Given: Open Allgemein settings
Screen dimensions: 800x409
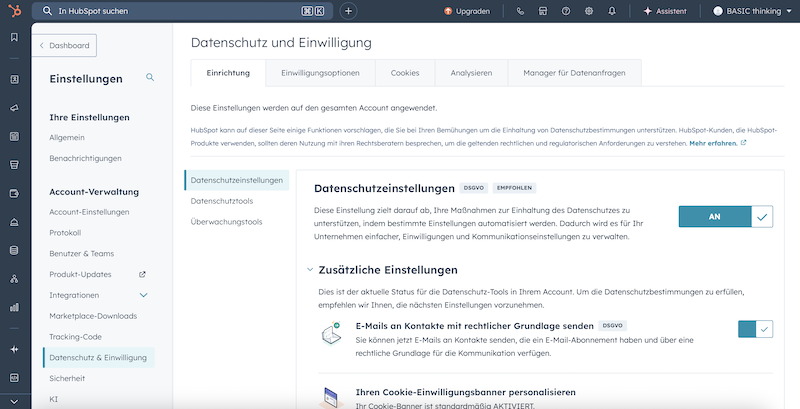Looking at the screenshot, I should point(67,138).
